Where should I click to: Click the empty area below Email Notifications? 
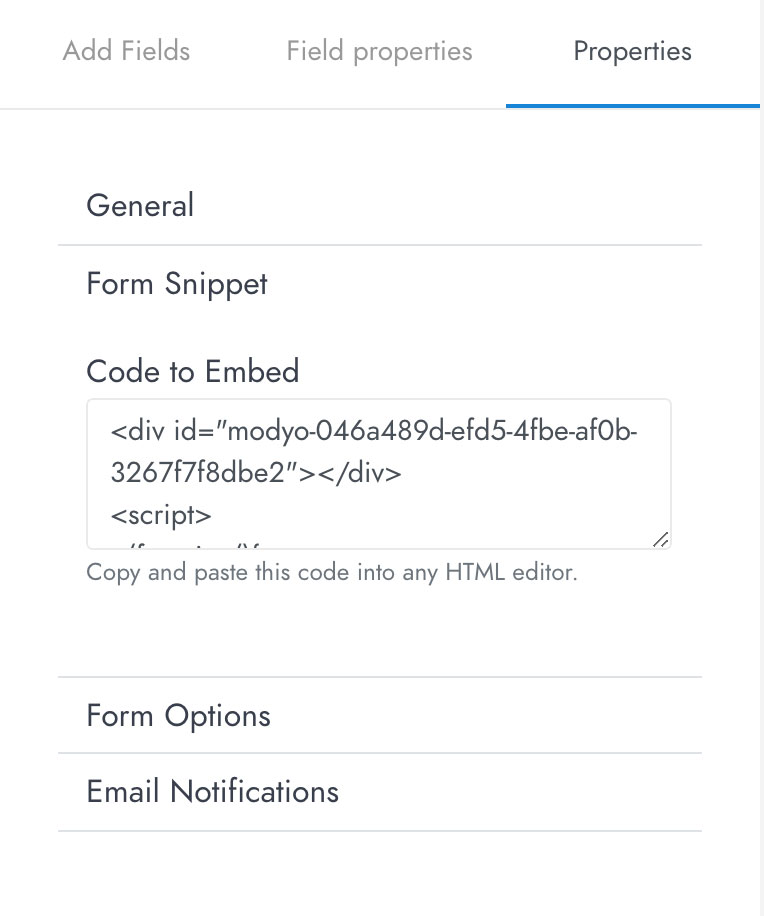point(380,873)
